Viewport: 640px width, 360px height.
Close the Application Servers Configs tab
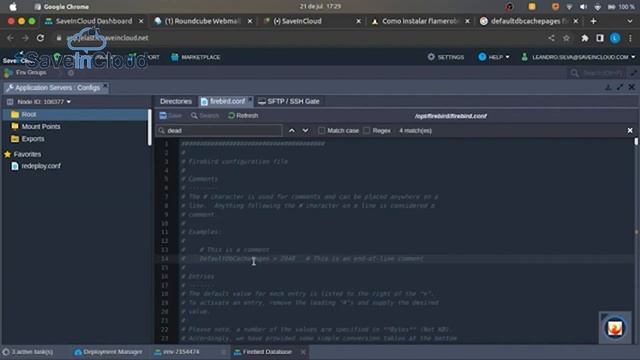[x=105, y=86]
